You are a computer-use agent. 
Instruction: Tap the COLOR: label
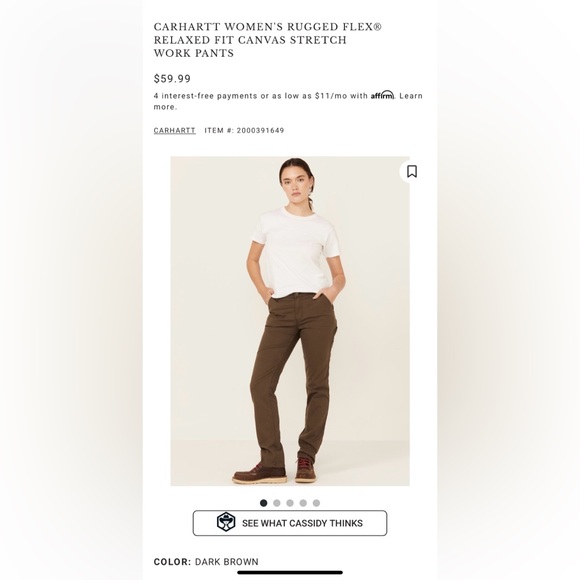click(172, 562)
